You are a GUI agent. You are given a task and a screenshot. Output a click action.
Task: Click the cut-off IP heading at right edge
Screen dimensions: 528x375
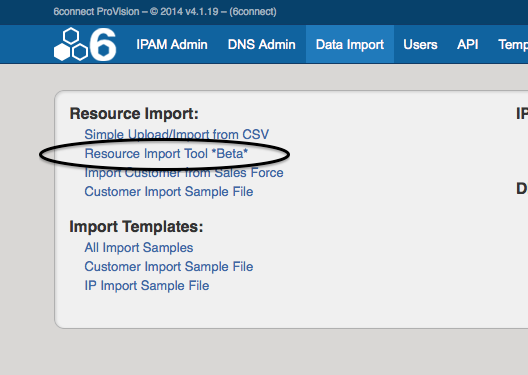pyautogui.click(x=522, y=114)
